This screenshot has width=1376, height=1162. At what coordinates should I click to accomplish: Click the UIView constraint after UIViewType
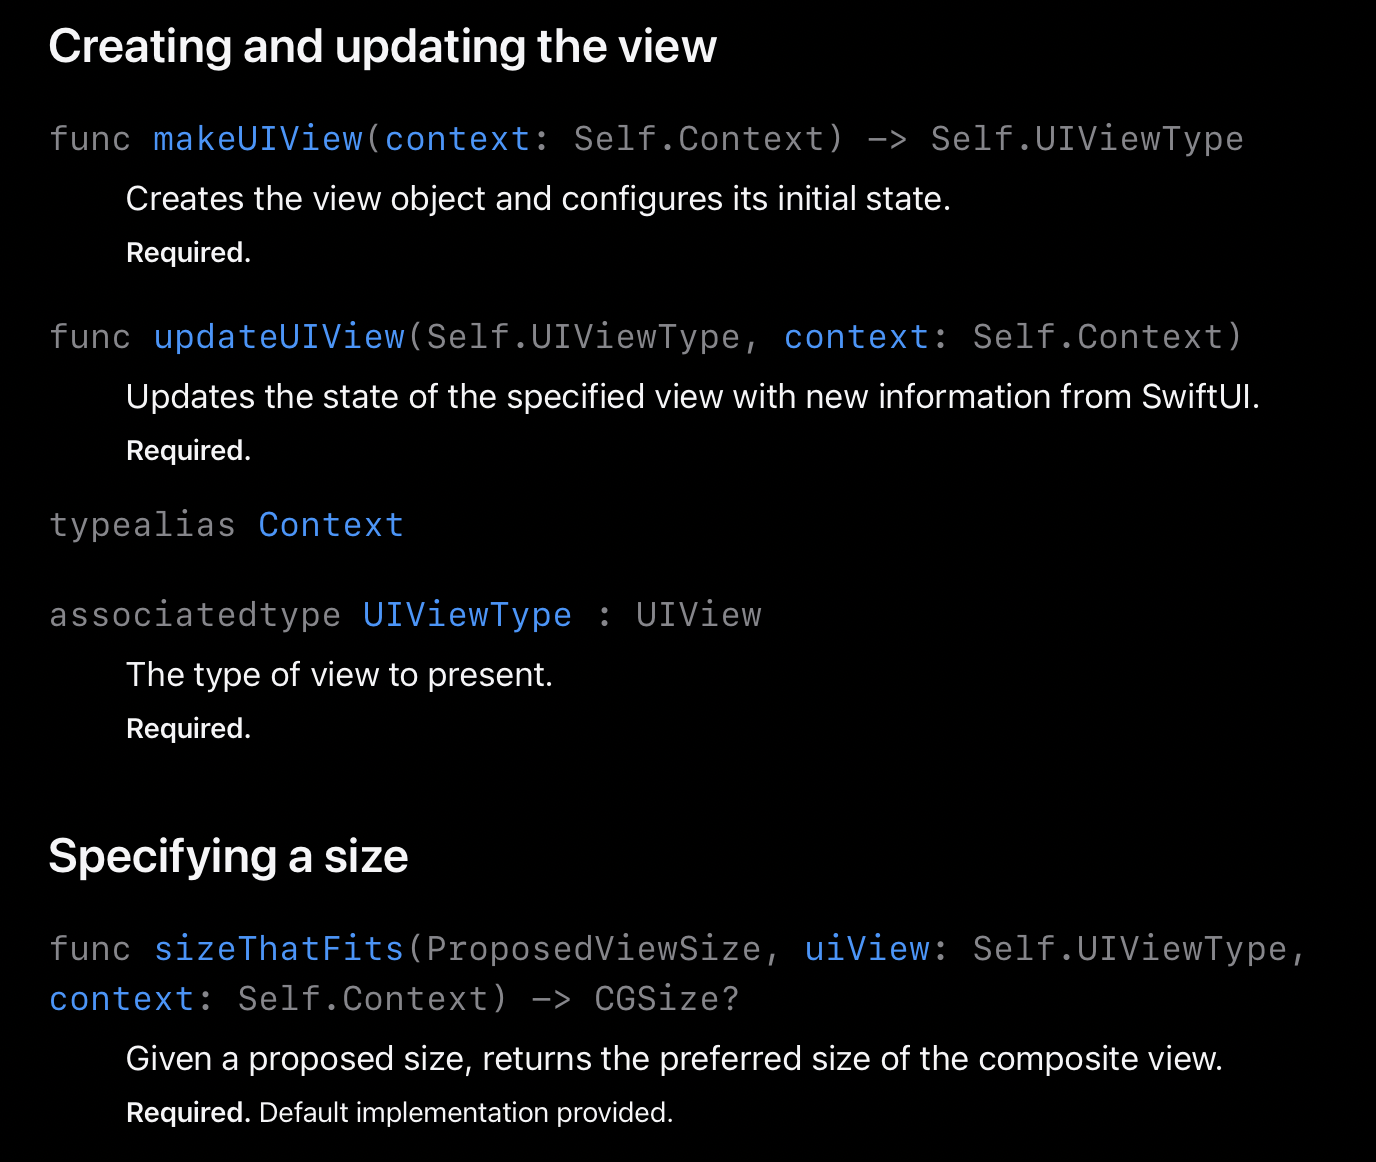pyautogui.click(x=698, y=614)
